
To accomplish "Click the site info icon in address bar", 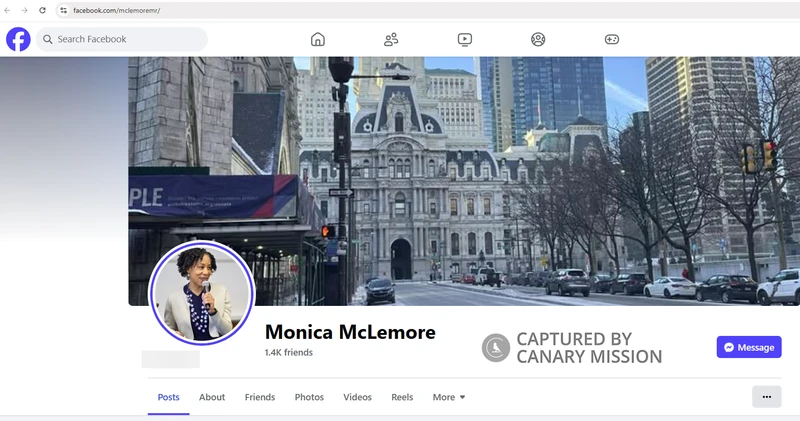I will [63, 10].
